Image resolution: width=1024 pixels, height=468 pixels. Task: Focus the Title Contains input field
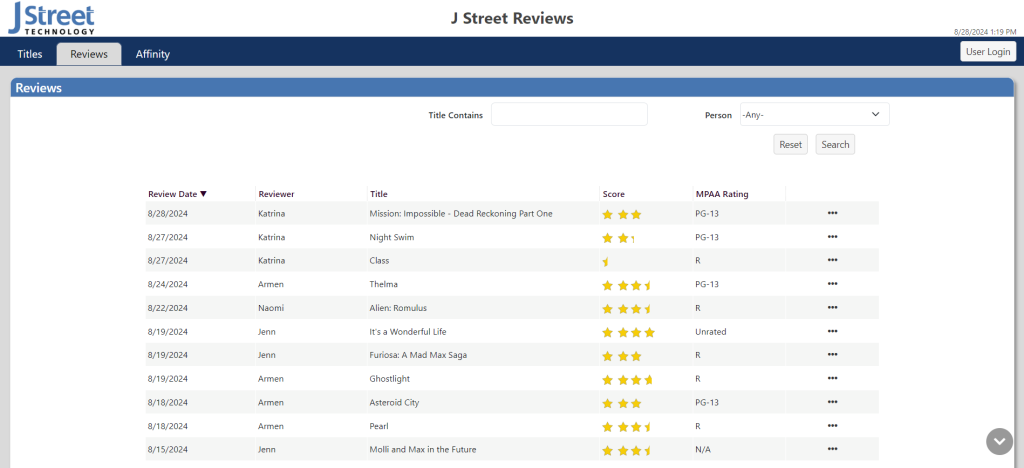point(569,114)
